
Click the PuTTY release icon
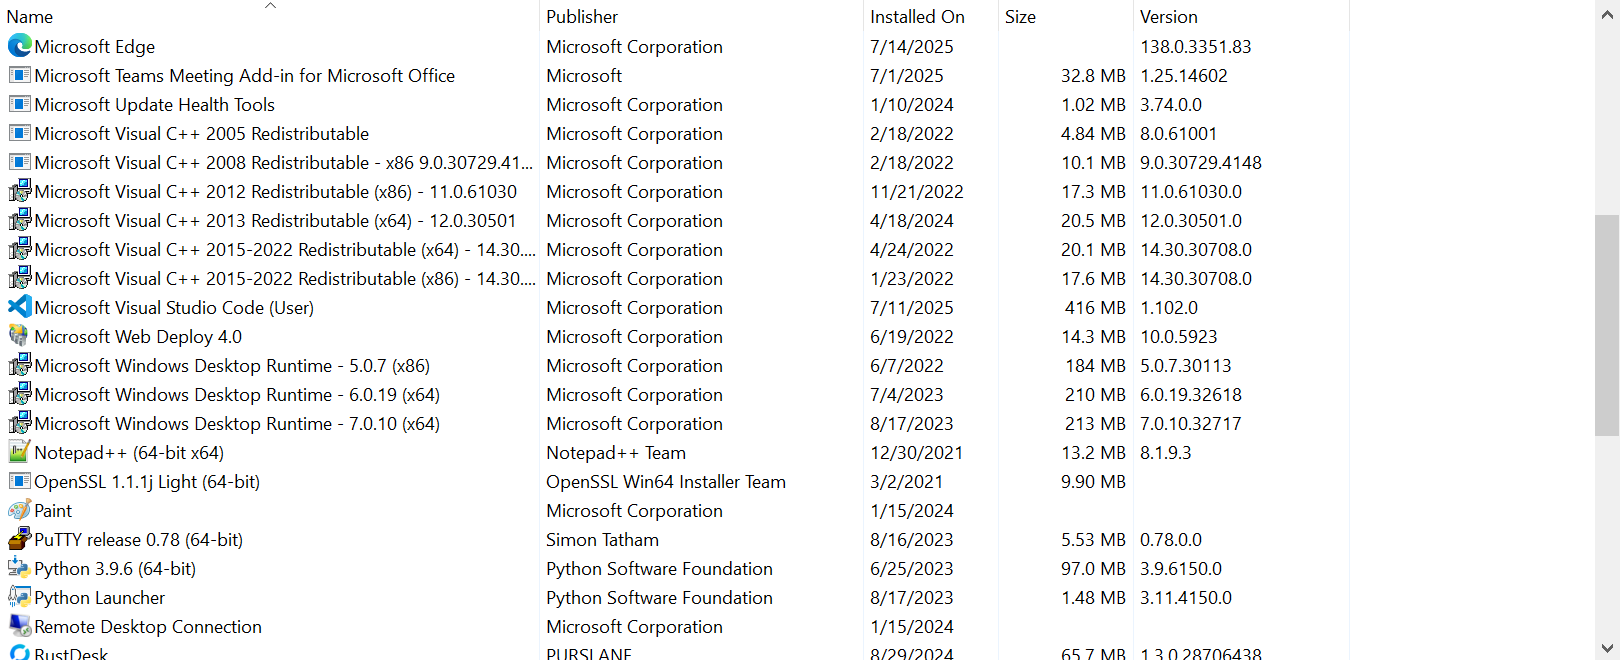click(19, 539)
